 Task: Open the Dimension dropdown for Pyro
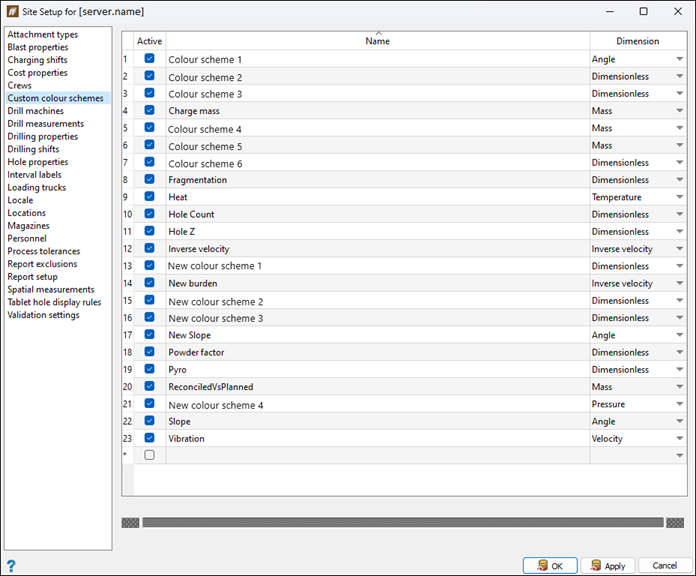click(679, 369)
